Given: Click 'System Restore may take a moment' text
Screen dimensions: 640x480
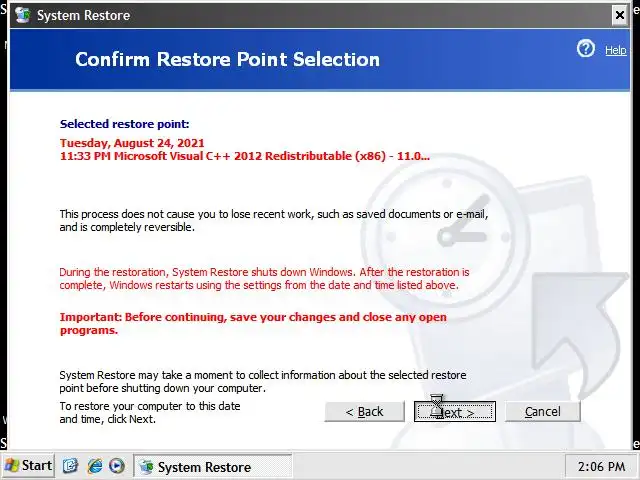Looking at the screenshot, I should [x=263, y=381].
